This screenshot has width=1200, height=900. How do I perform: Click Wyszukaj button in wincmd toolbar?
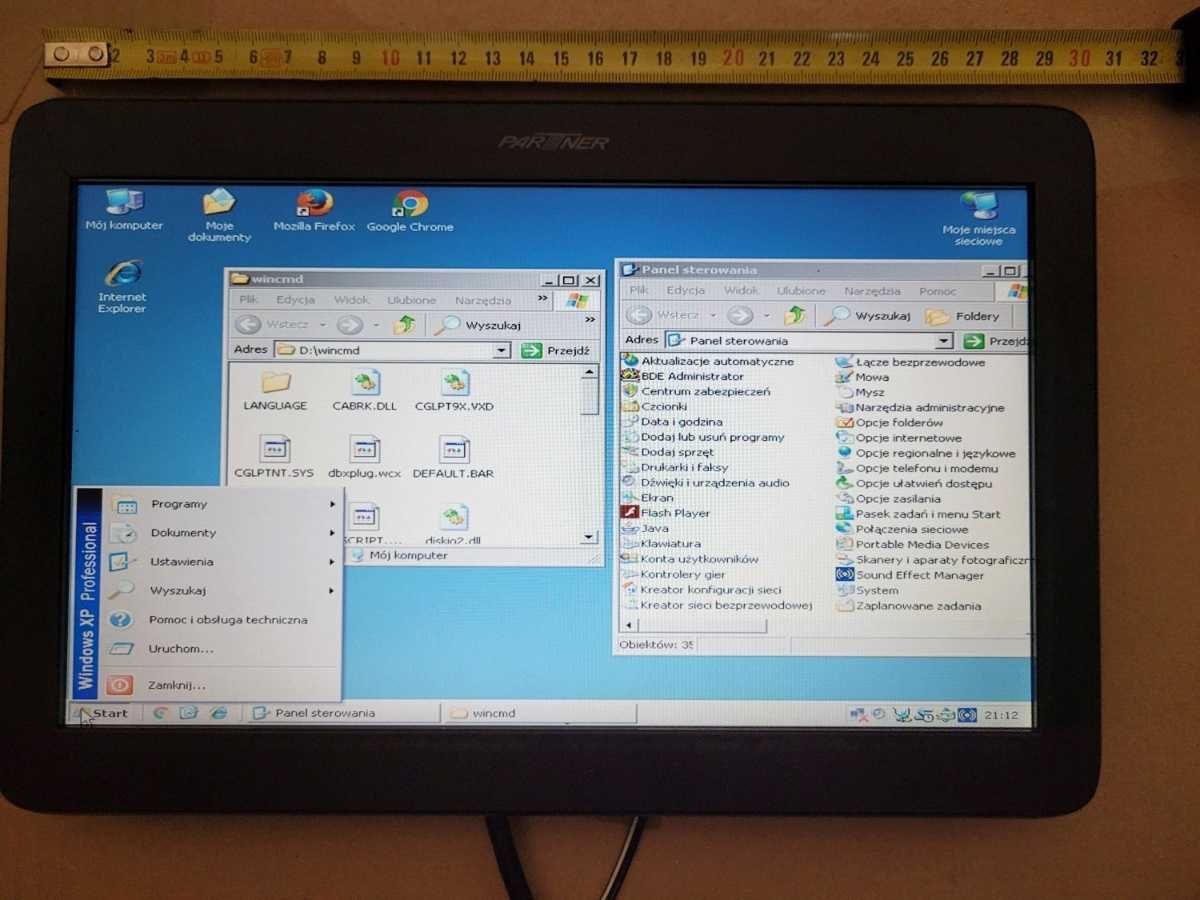(479, 325)
